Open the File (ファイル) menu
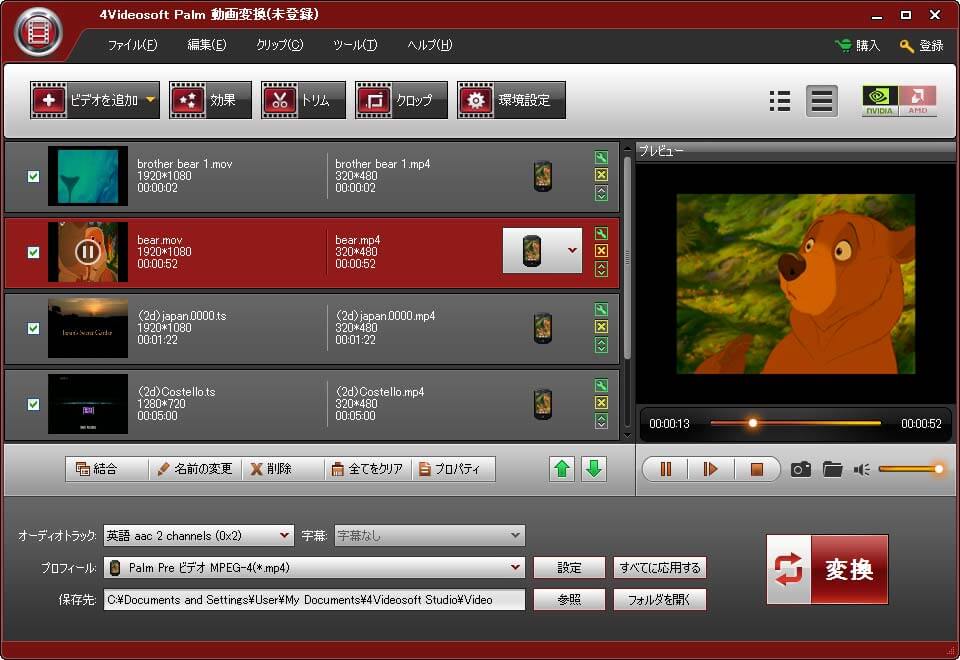The width and height of the screenshot is (960, 660). [132, 45]
